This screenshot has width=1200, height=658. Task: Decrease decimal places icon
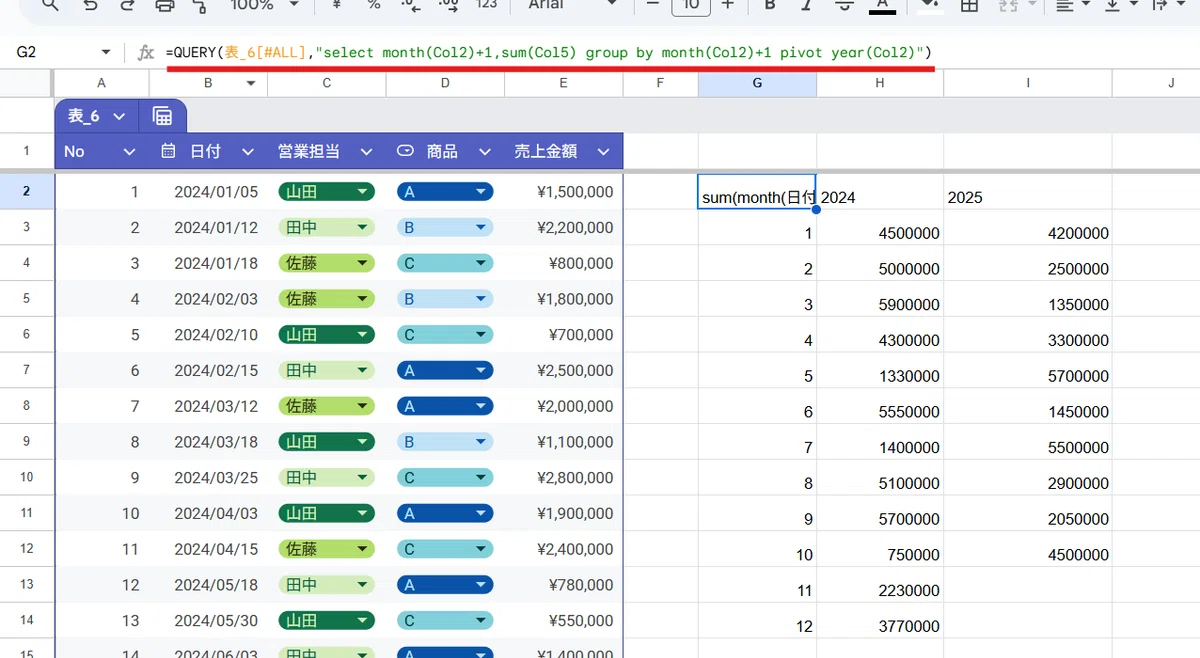[411, 5]
